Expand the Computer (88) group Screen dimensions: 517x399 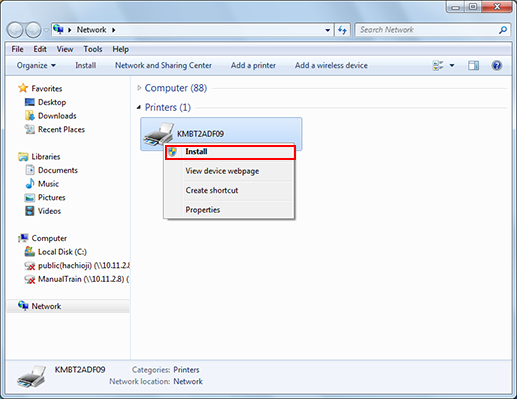point(139,88)
